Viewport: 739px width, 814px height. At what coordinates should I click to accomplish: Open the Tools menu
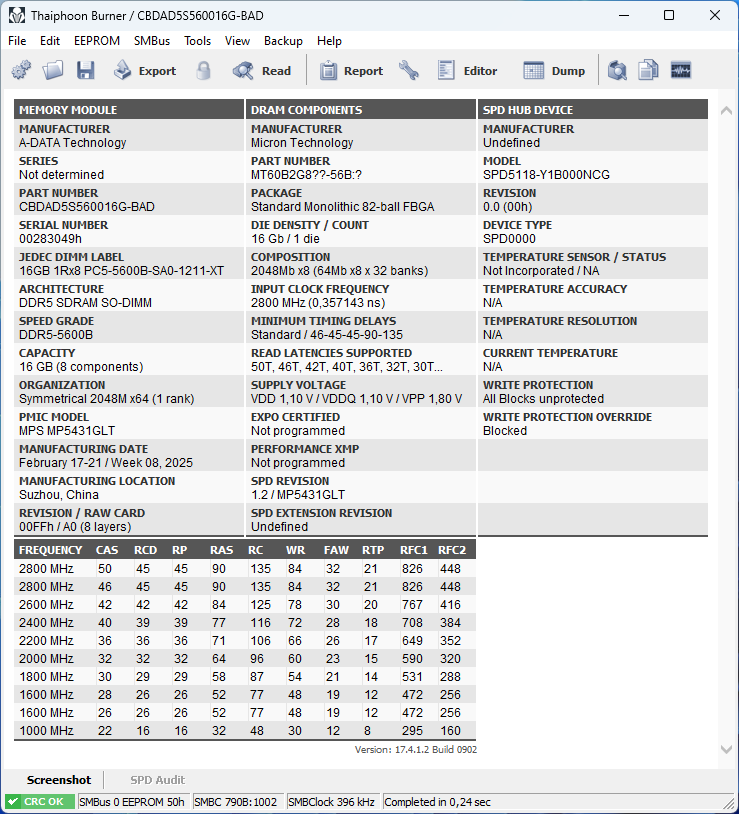click(x=197, y=40)
